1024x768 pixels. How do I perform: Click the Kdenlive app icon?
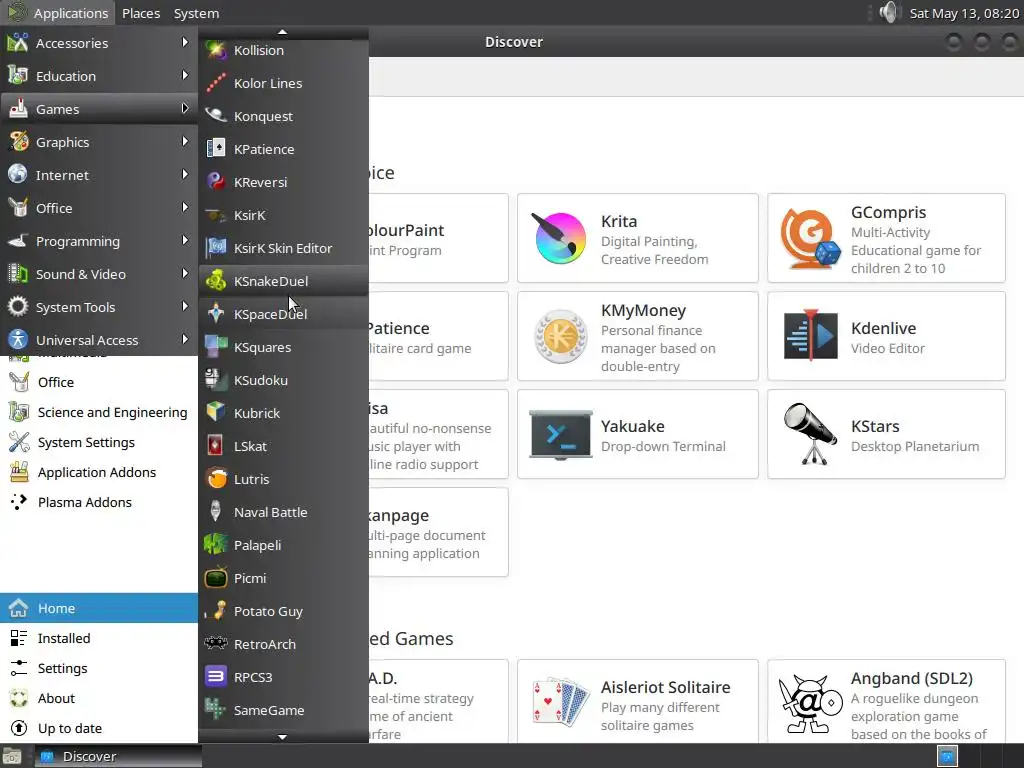pos(810,336)
